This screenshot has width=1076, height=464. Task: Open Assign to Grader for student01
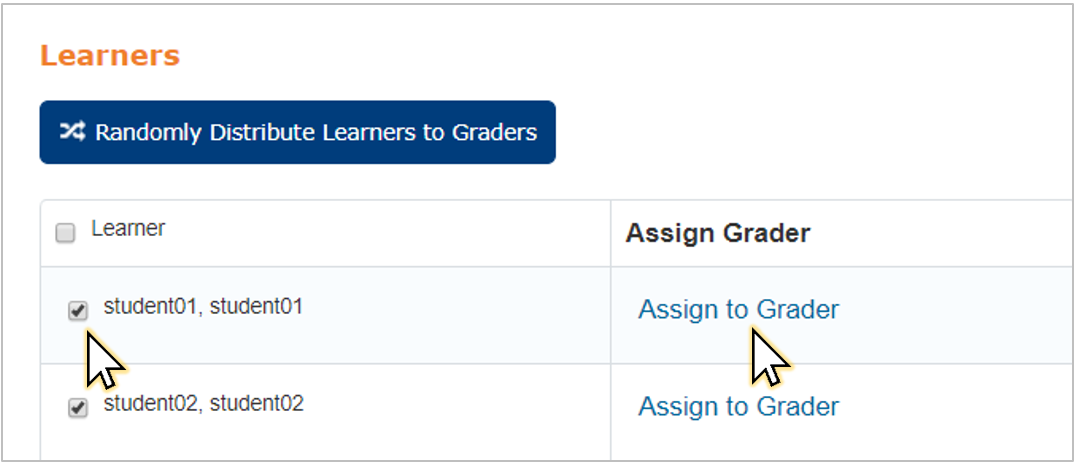click(x=738, y=310)
